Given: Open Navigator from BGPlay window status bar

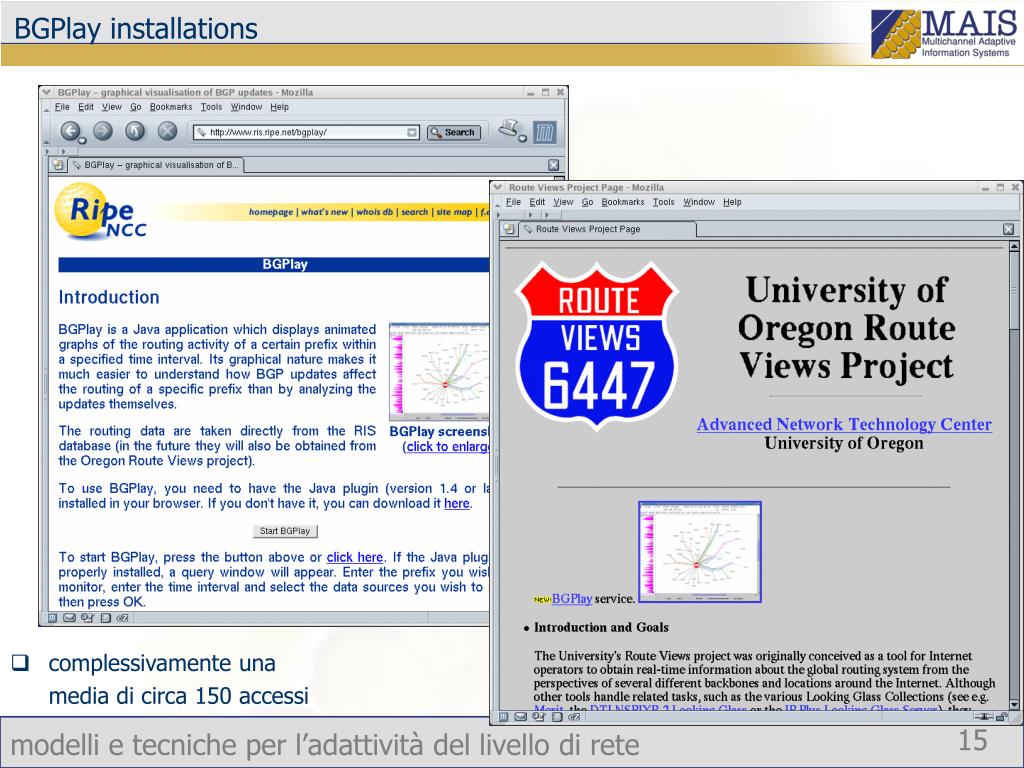Looking at the screenshot, I should pyautogui.click(x=52, y=618).
